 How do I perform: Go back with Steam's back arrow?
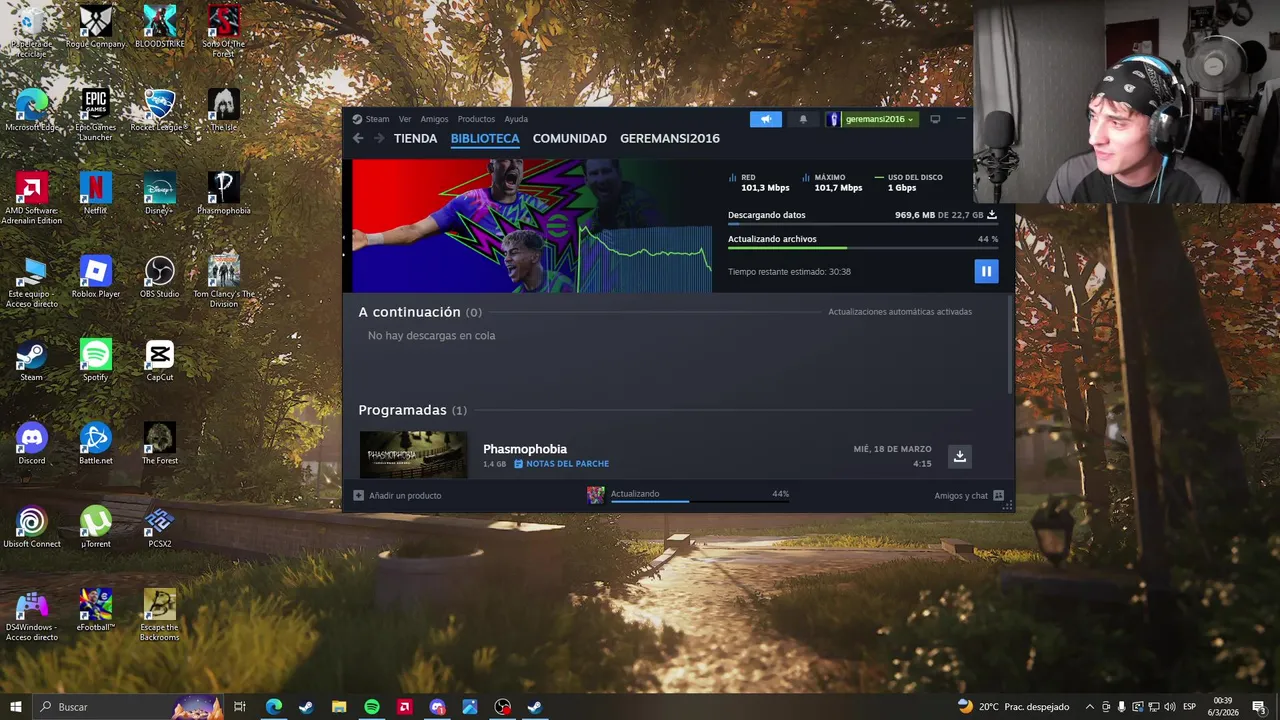click(x=358, y=138)
